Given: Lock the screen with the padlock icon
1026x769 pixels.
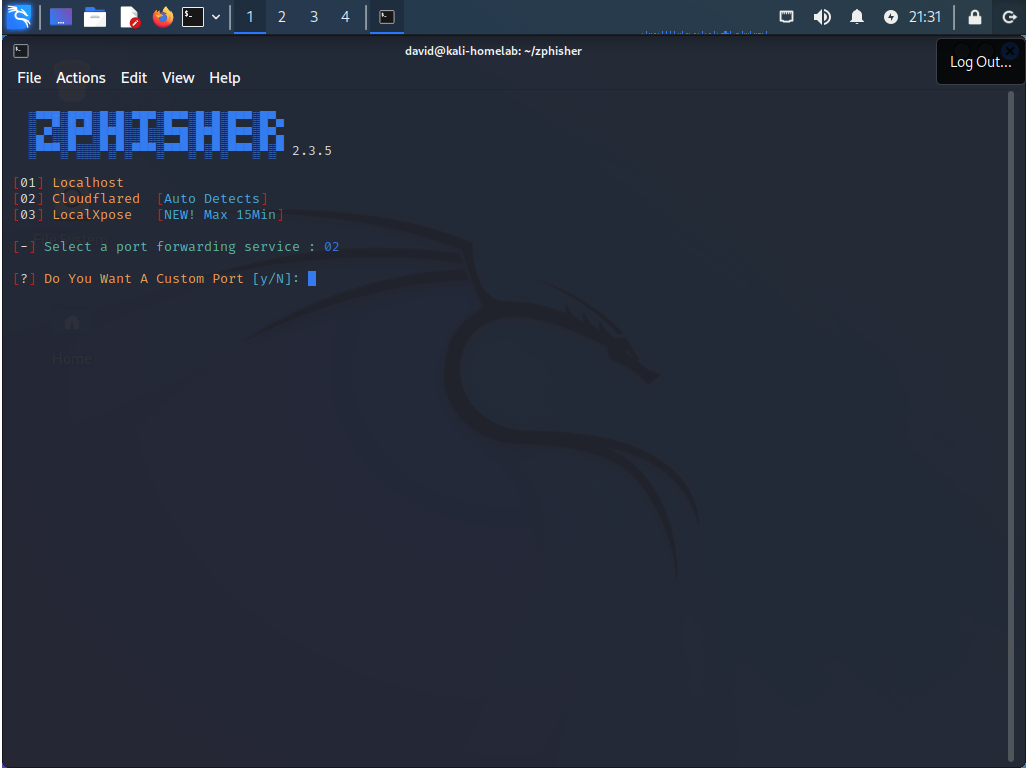Looking at the screenshot, I should 975,16.
